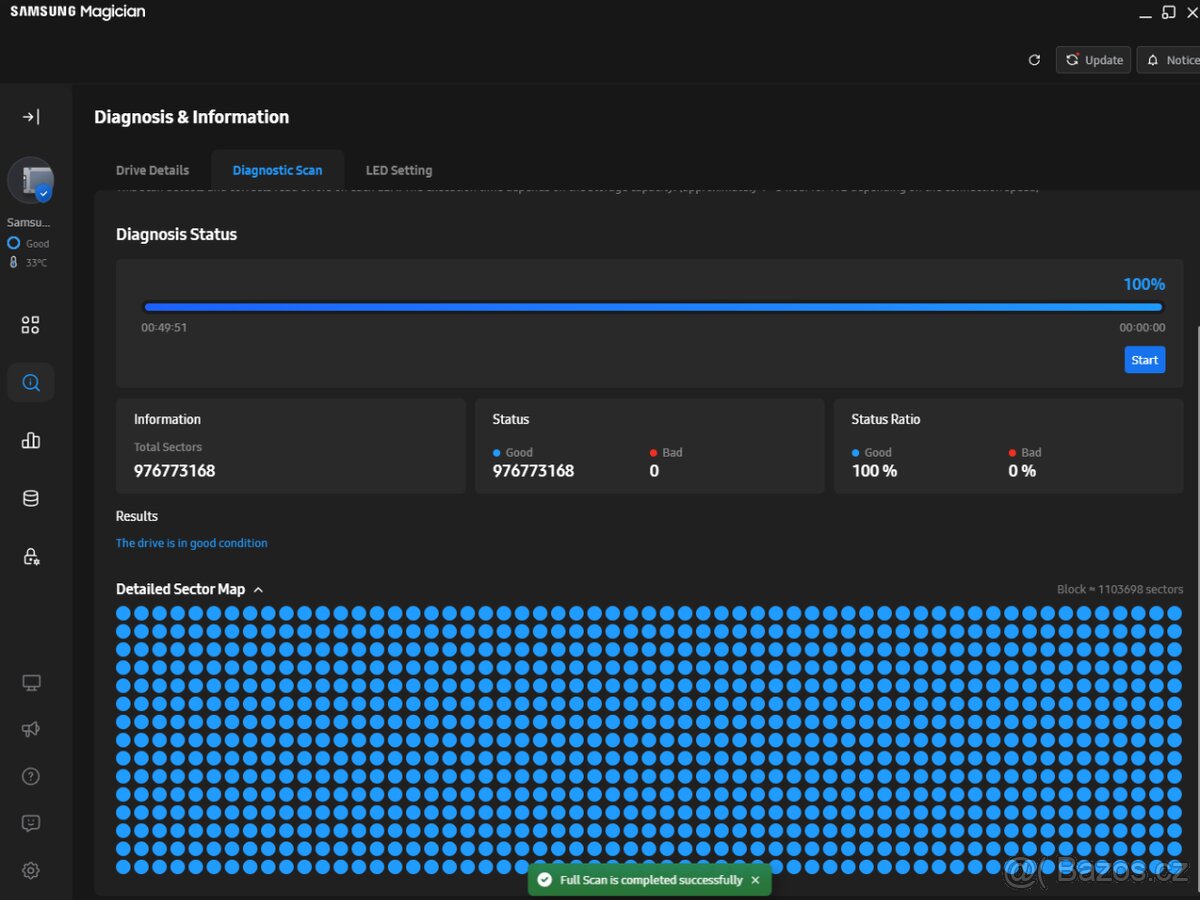Open the database cylinder icon in sidebar

[31, 498]
